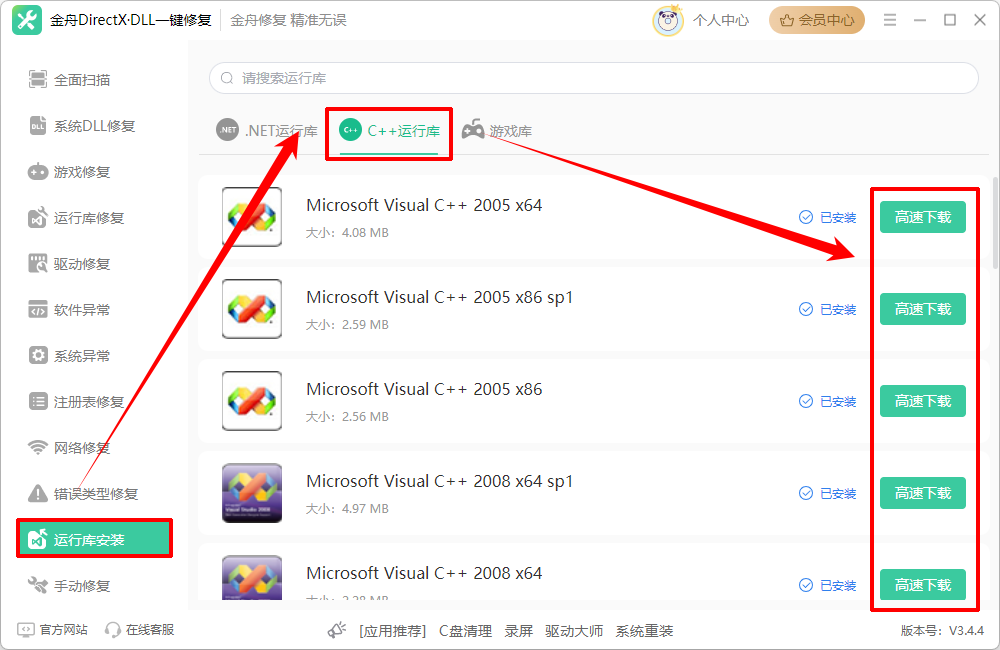This screenshot has height=650, width=1000.
Task: Click the 应用推荐 megaphone icon
Action: (x=337, y=630)
